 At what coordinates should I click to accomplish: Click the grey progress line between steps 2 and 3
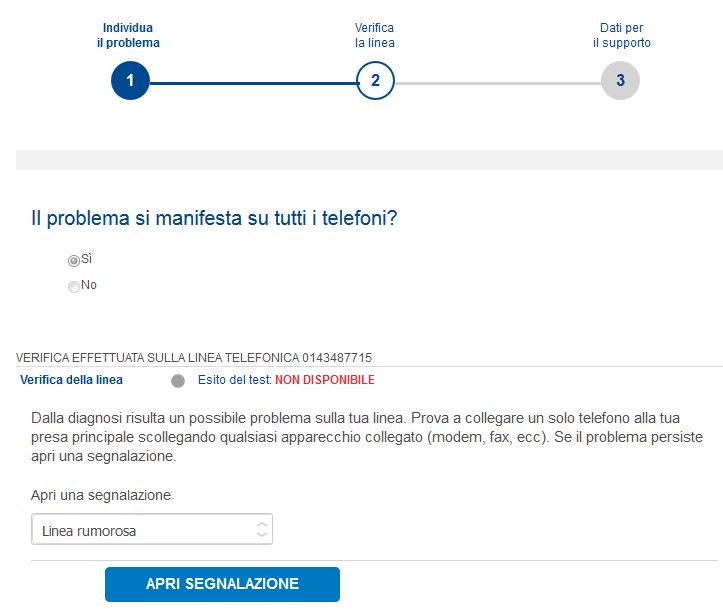[497, 82]
